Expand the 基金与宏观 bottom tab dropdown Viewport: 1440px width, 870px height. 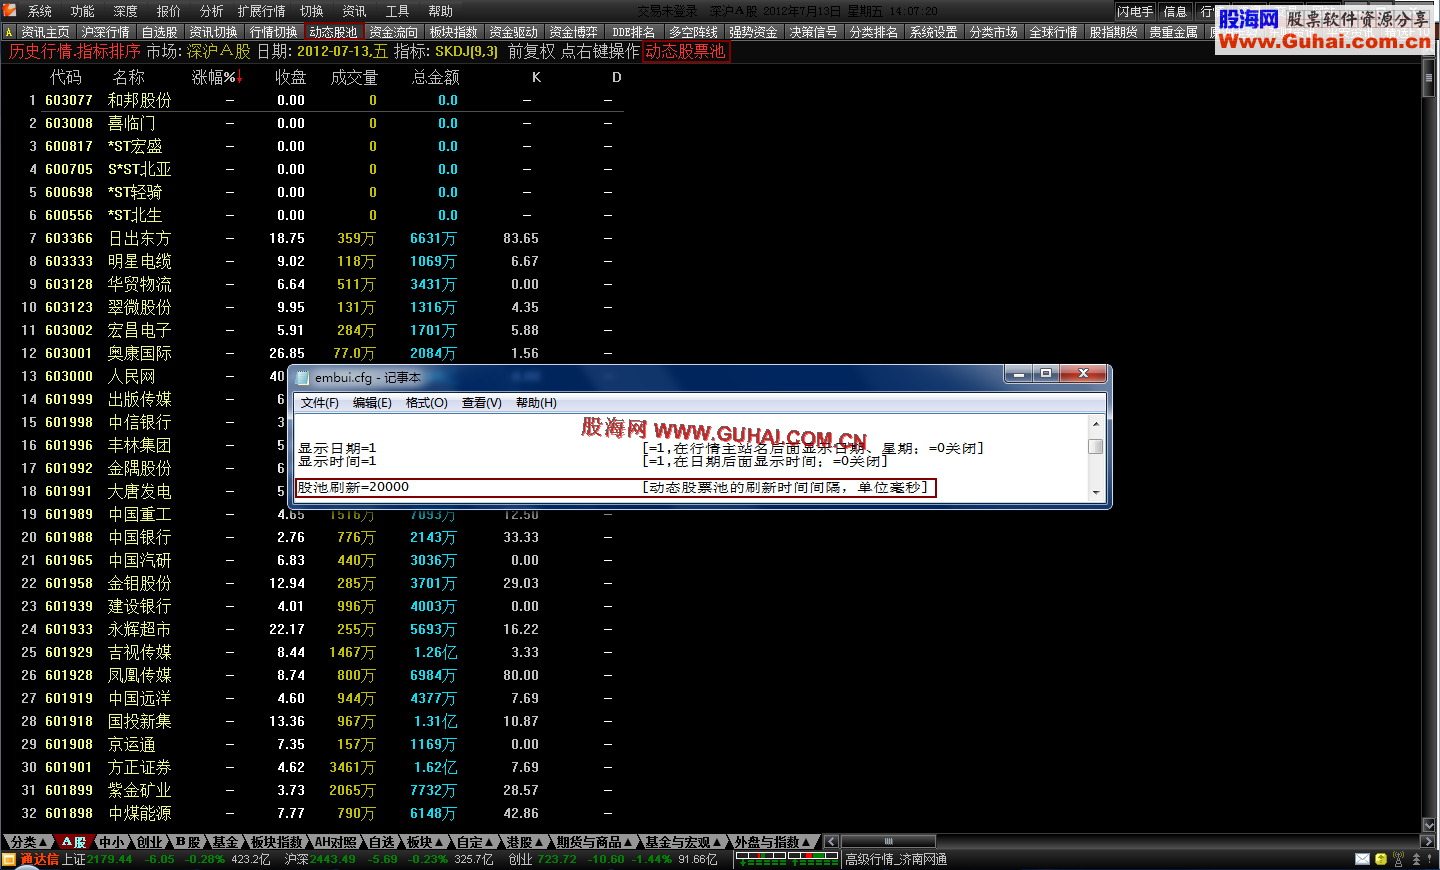point(683,842)
